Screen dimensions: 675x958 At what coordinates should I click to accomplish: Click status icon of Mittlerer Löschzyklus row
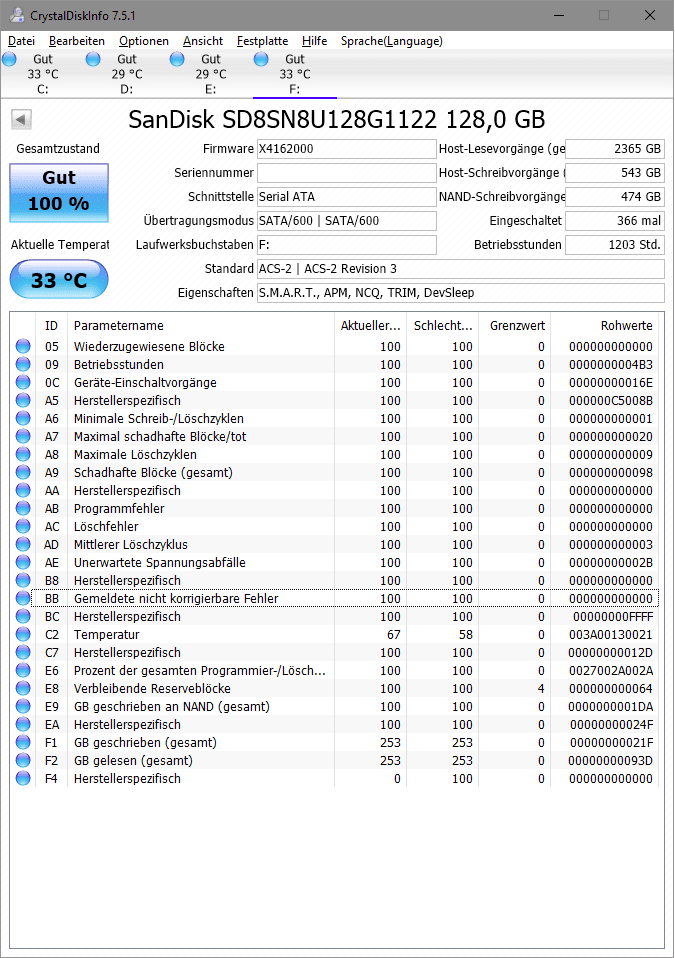click(23, 544)
